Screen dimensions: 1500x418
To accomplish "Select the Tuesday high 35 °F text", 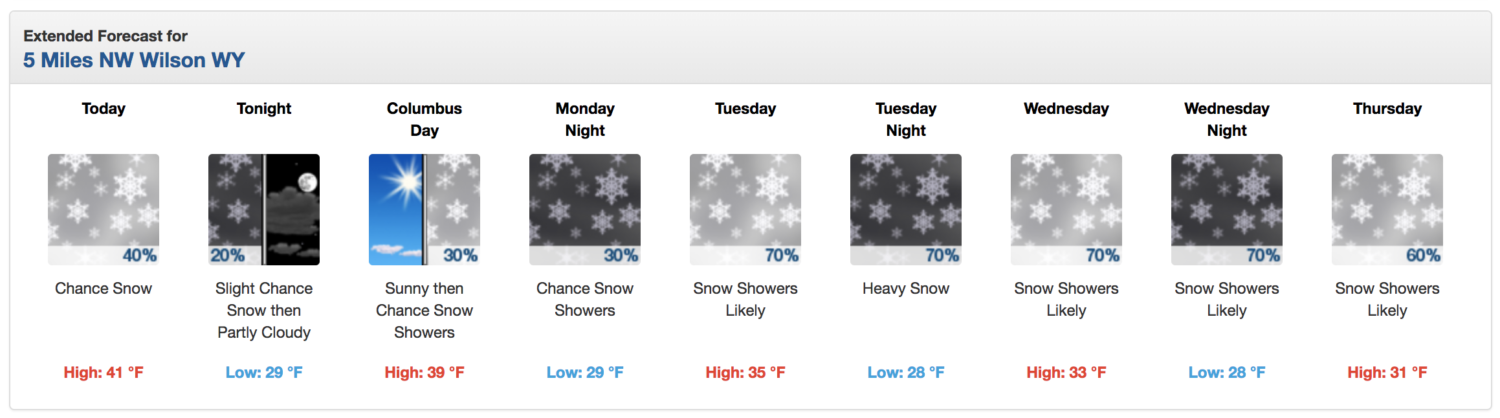I will click(745, 373).
